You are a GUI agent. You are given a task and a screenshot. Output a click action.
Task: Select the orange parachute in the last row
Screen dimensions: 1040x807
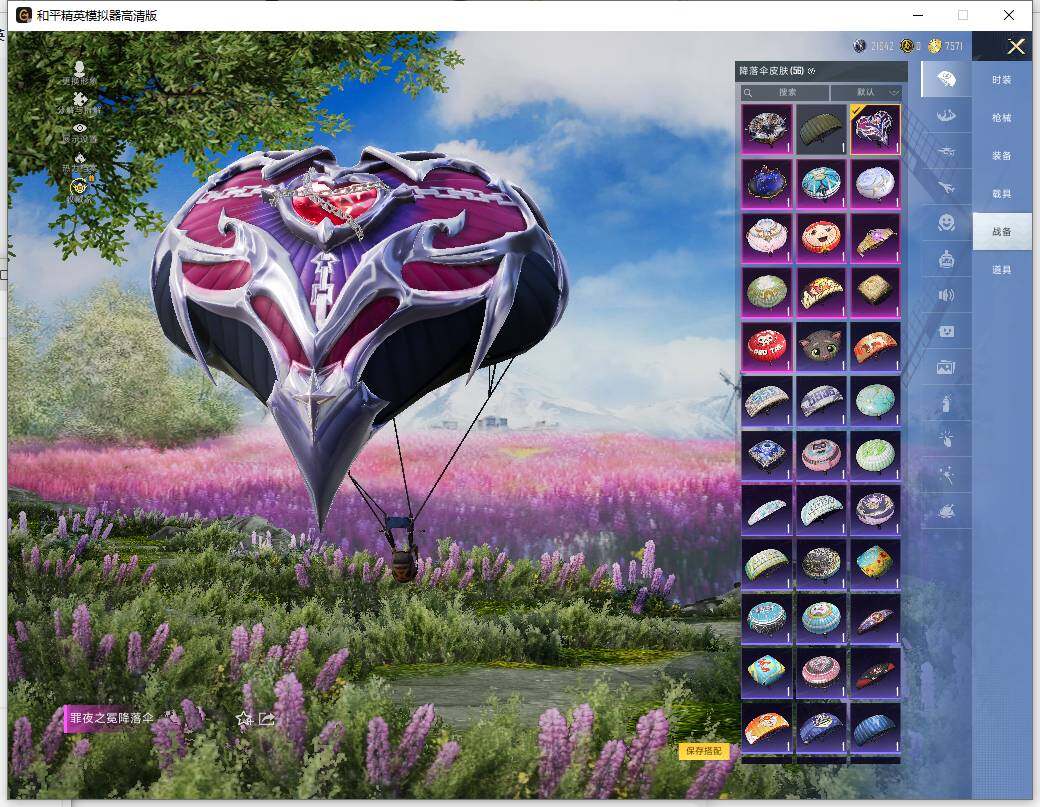(767, 727)
